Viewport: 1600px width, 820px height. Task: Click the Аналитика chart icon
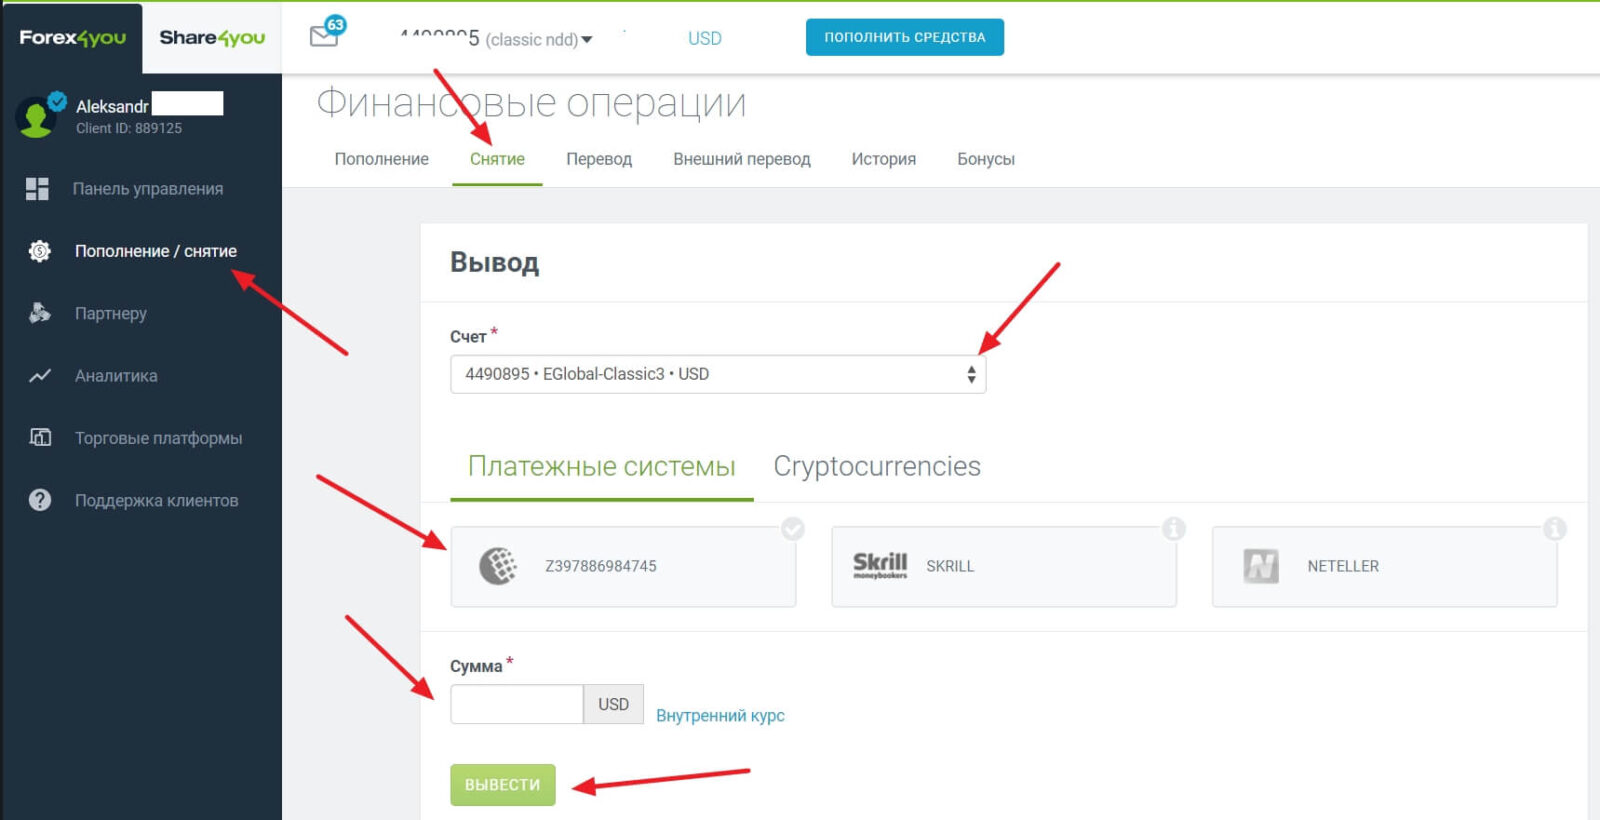coord(39,376)
